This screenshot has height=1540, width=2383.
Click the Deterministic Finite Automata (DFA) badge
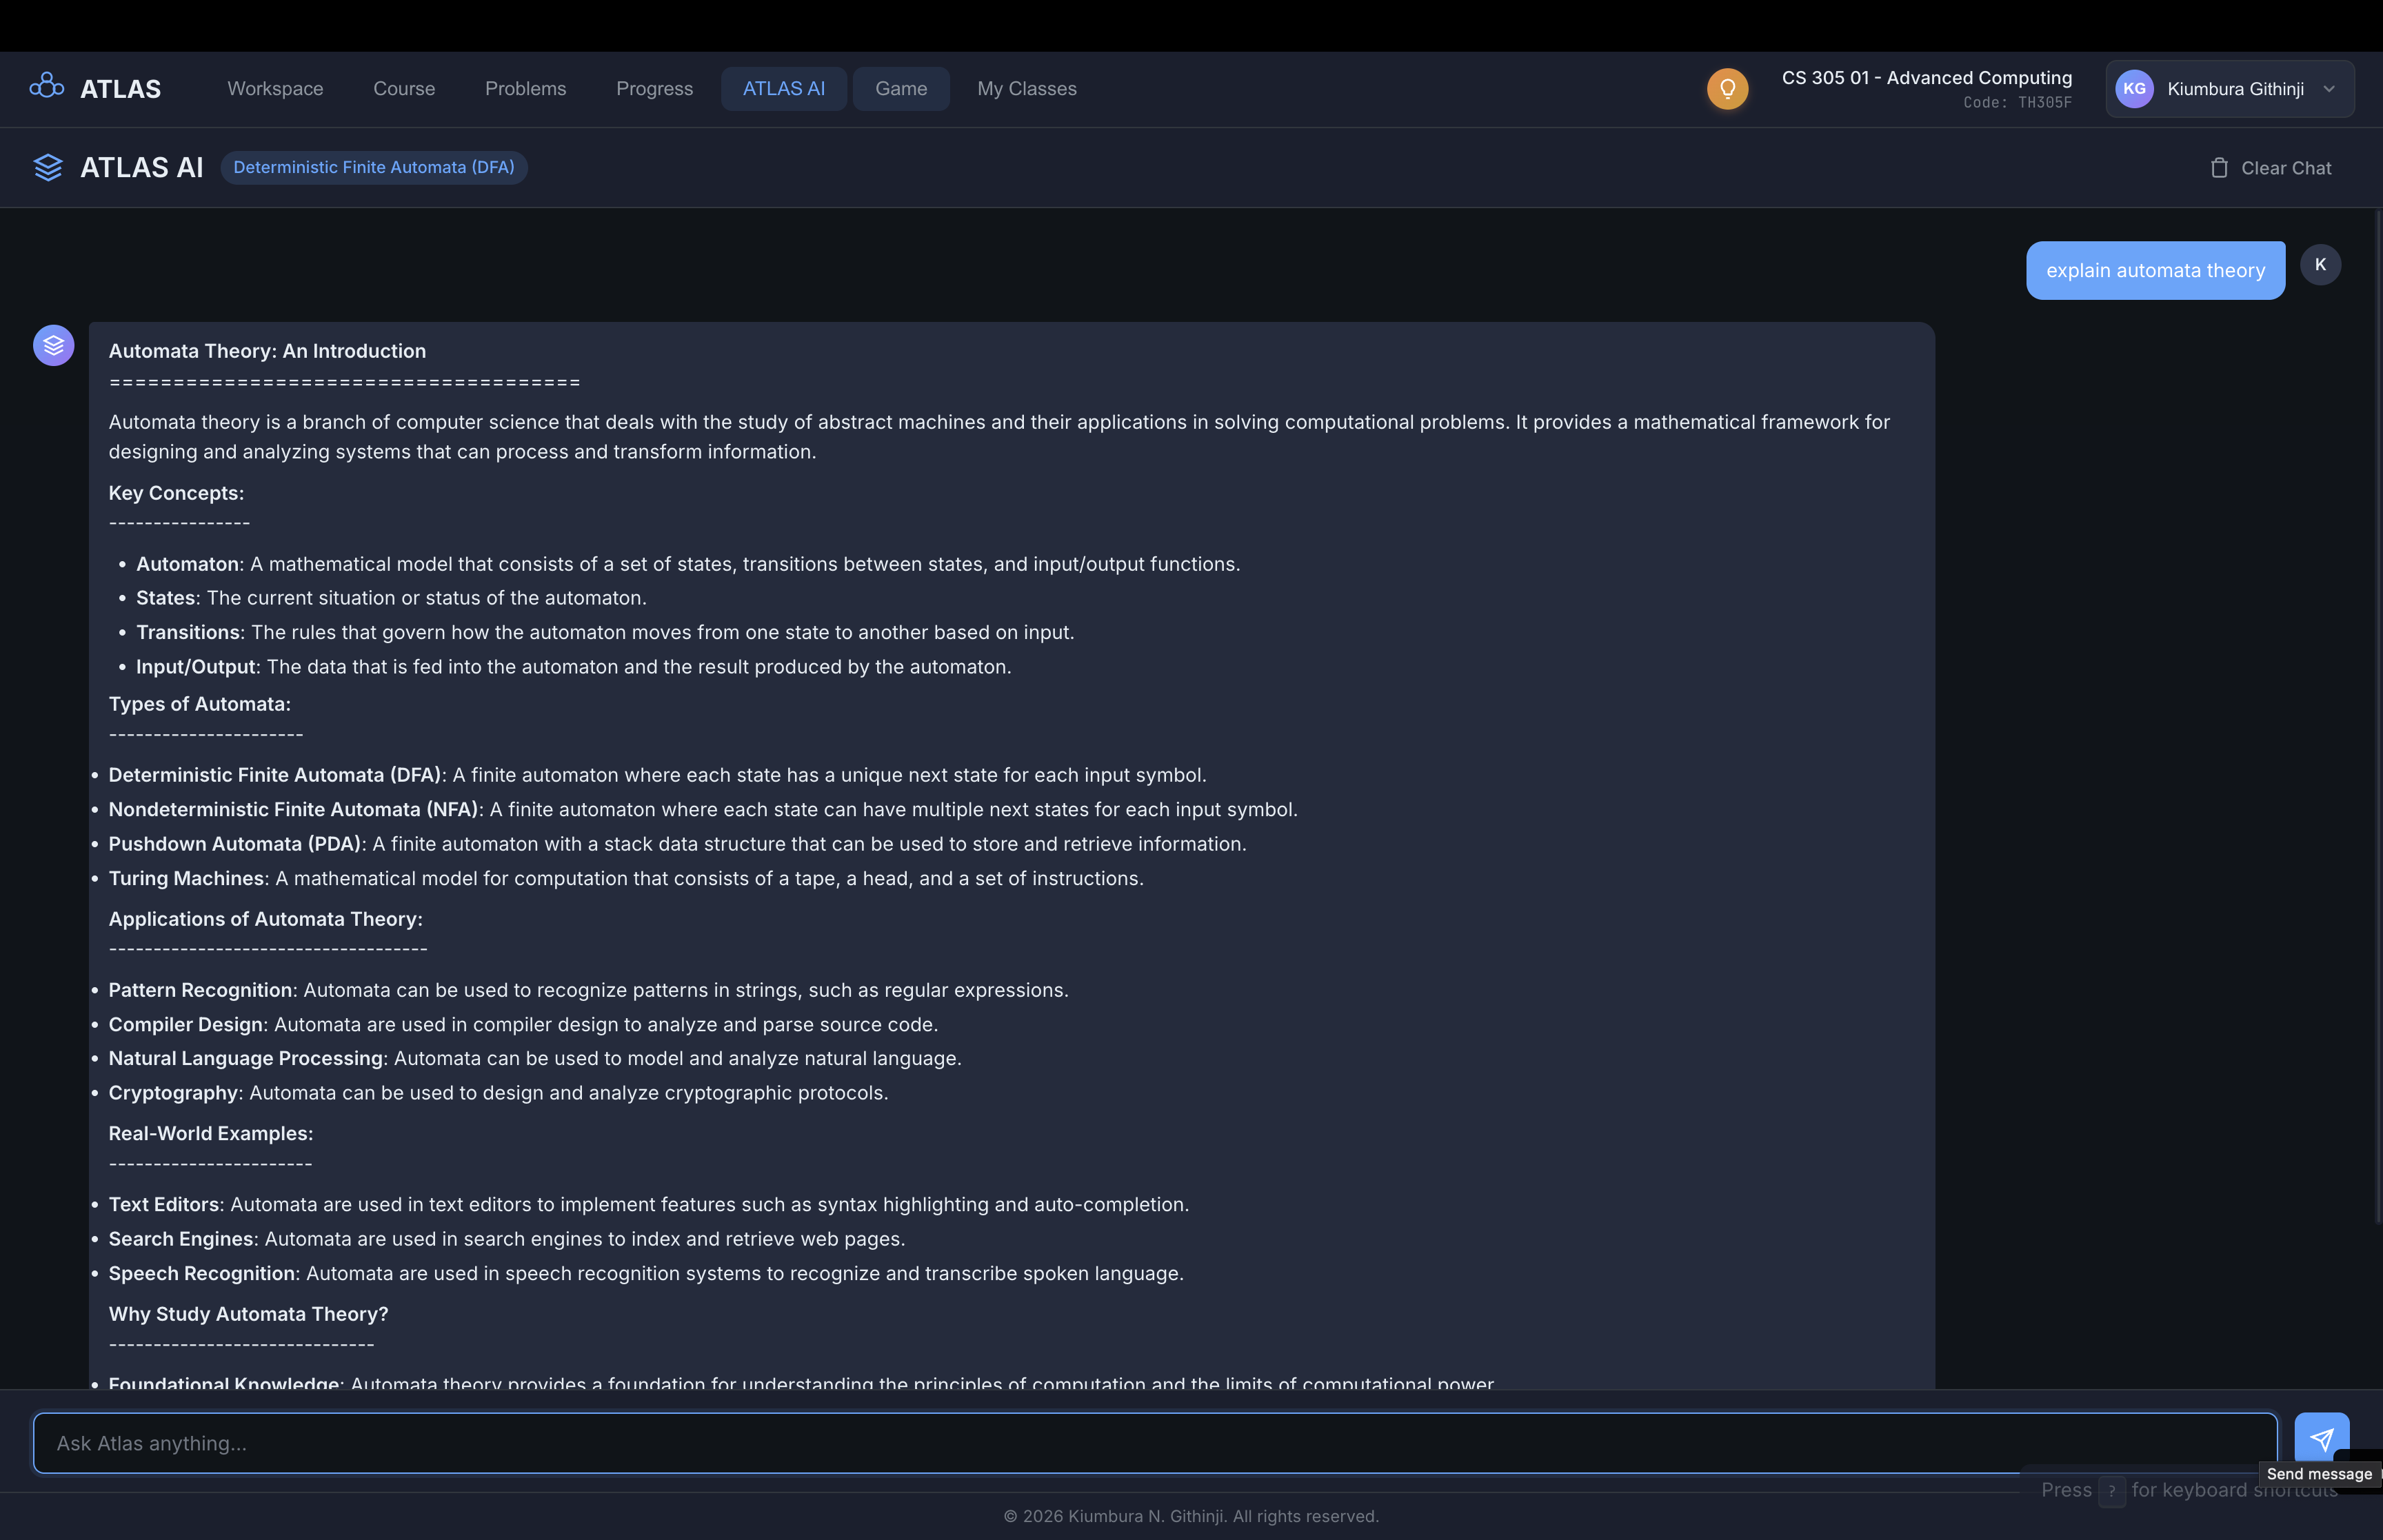[x=374, y=167]
